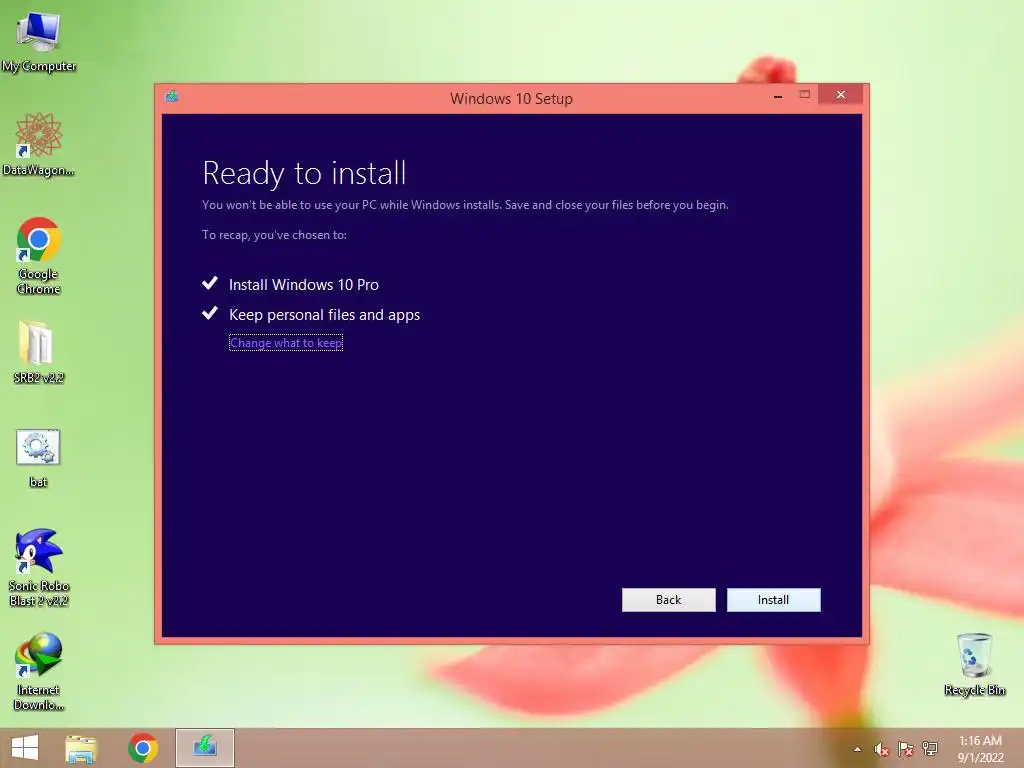The width and height of the screenshot is (1024, 768).
Task: Select the Sonic Robo Blast 2 v2.2 shortcut
Action: pos(39,567)
